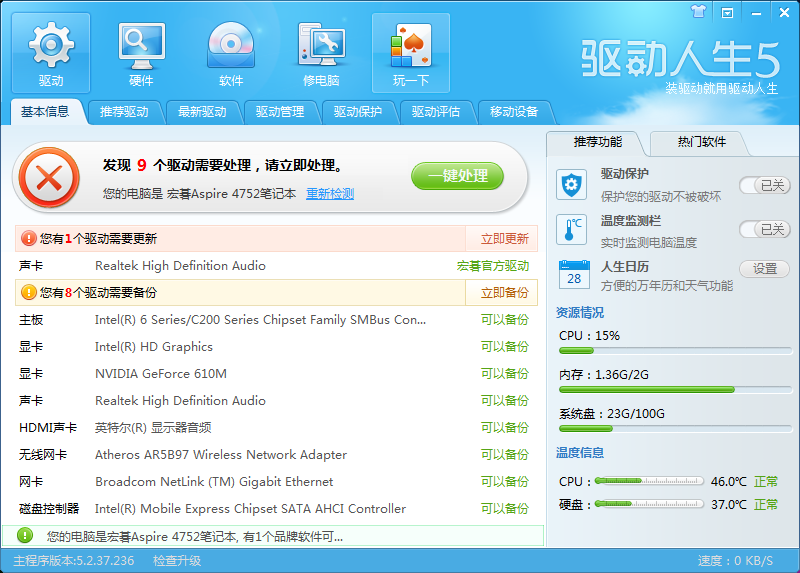Open the 驱动 gear icon section
800x573 pixels.
click(x=51, y=53)
